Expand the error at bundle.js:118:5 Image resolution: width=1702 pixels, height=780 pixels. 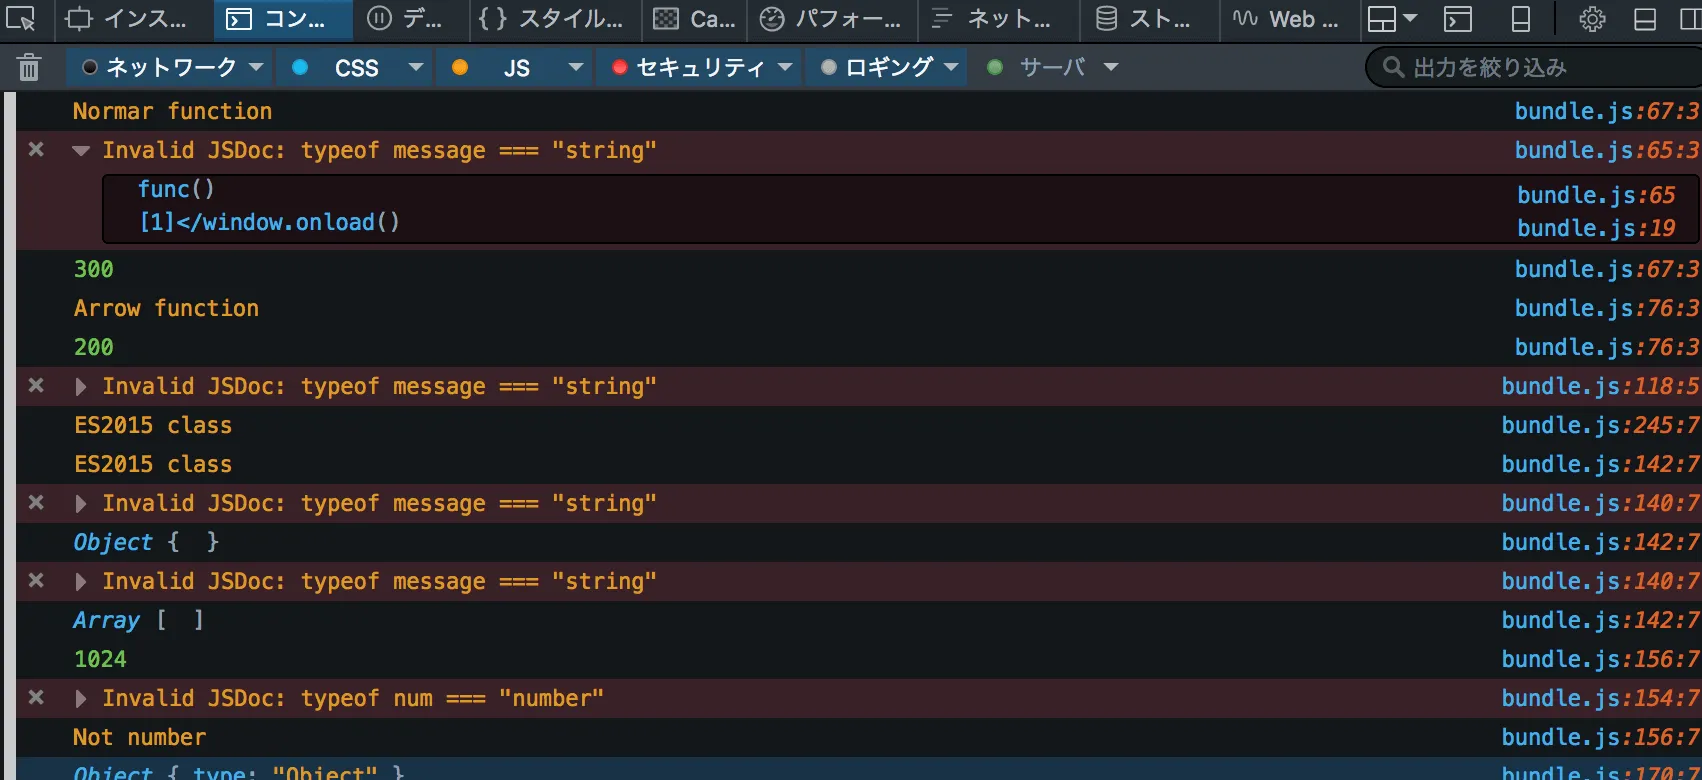click(x=81, y=387)
